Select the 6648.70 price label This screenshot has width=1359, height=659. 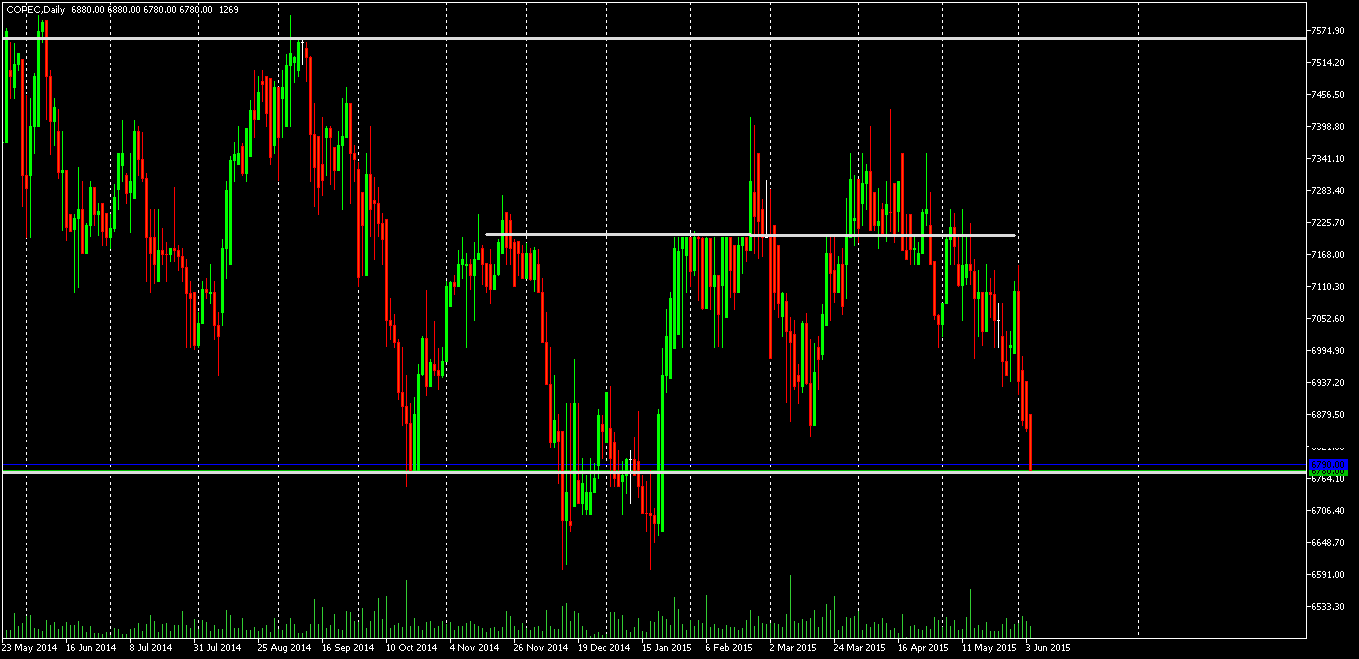pyautogui.click(x=1330, y=543)
